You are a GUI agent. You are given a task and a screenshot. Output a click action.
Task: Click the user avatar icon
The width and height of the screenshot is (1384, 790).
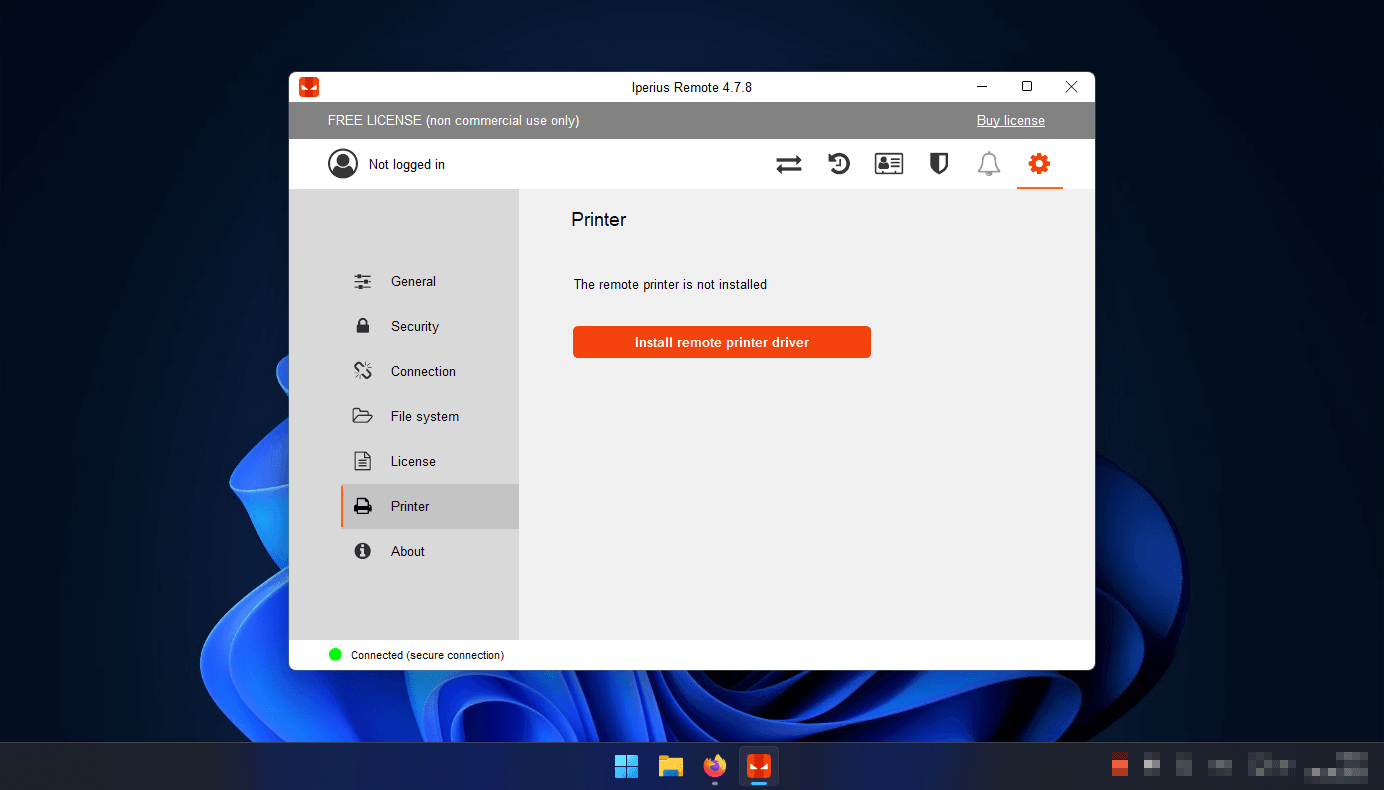coord(343,164)
